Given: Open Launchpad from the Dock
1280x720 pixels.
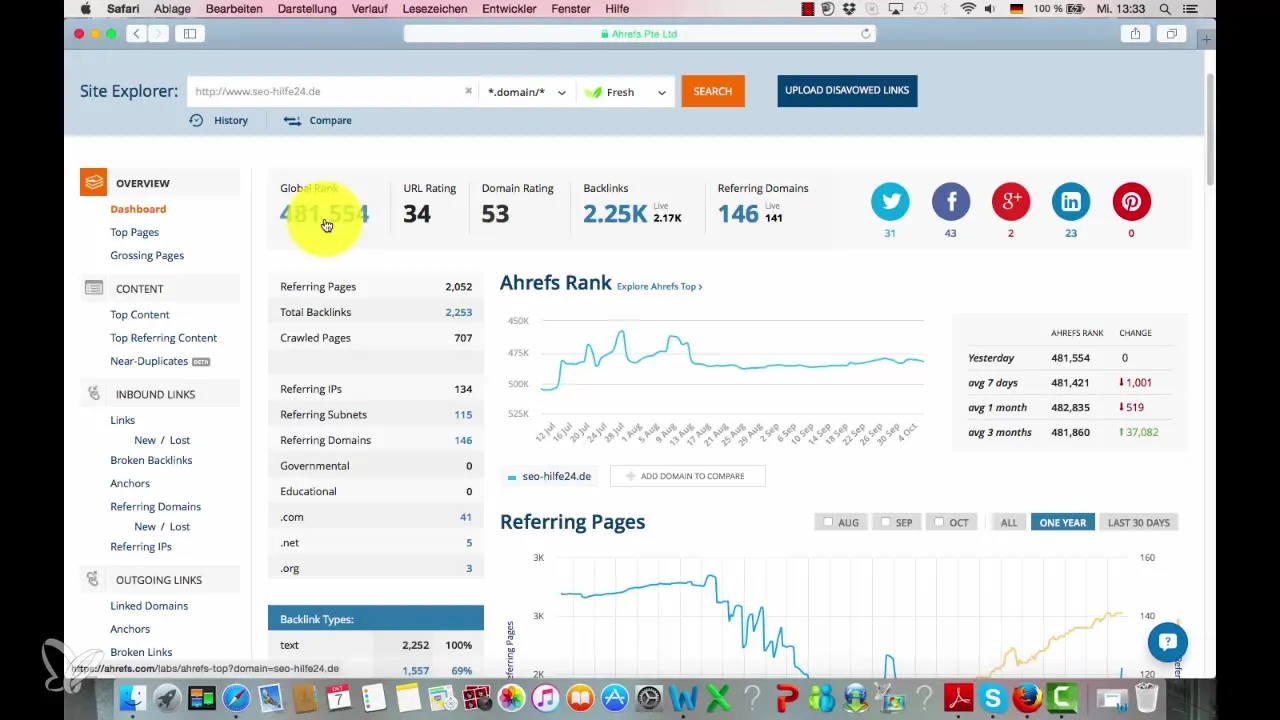Looking at the screenshot, I should (167, 697).
